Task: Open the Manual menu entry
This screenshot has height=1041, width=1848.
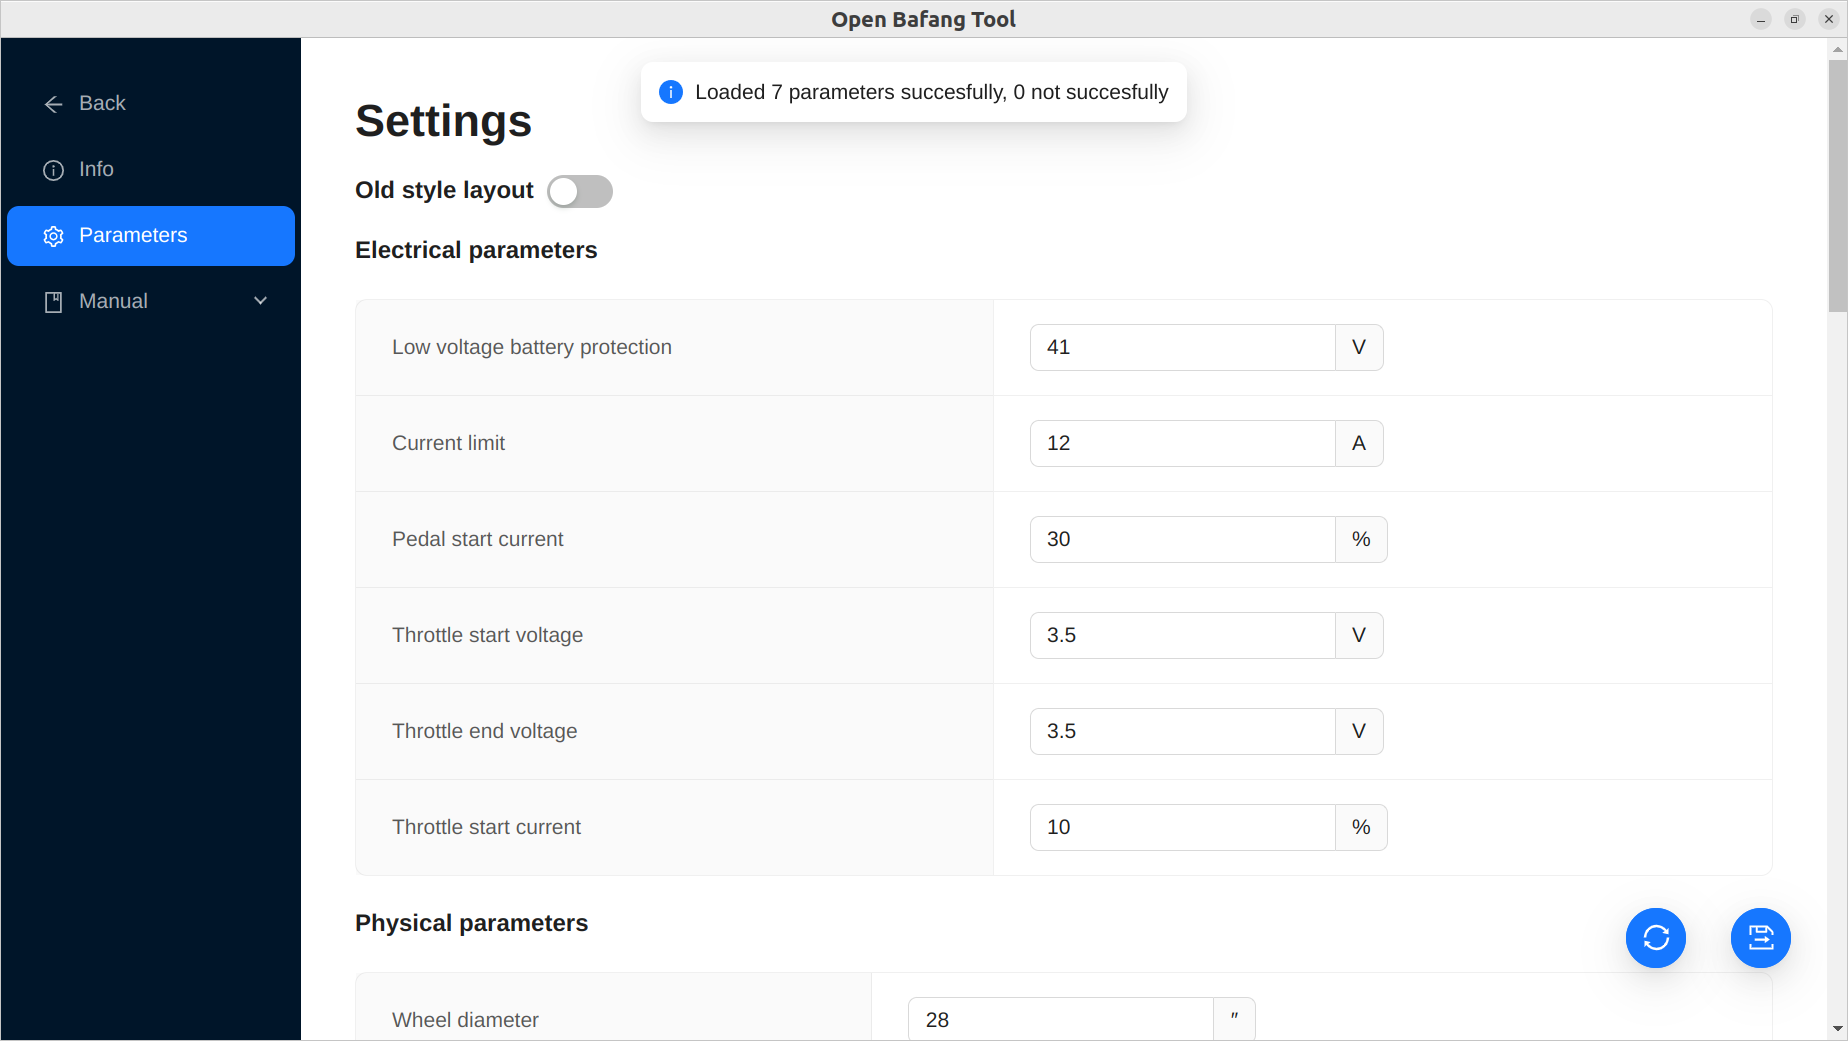Action: 151,302
